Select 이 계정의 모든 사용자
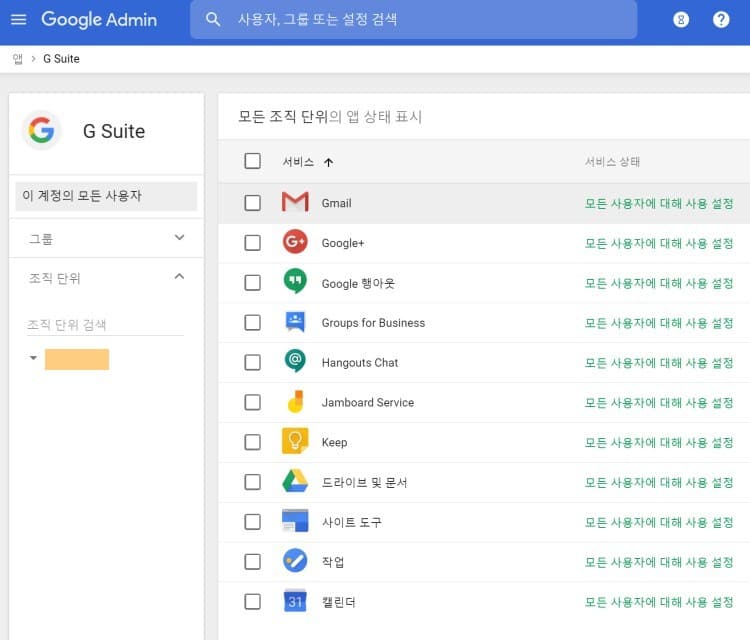Screen dimensions: 750x640 pyautogui.click(x=106, y=196)
